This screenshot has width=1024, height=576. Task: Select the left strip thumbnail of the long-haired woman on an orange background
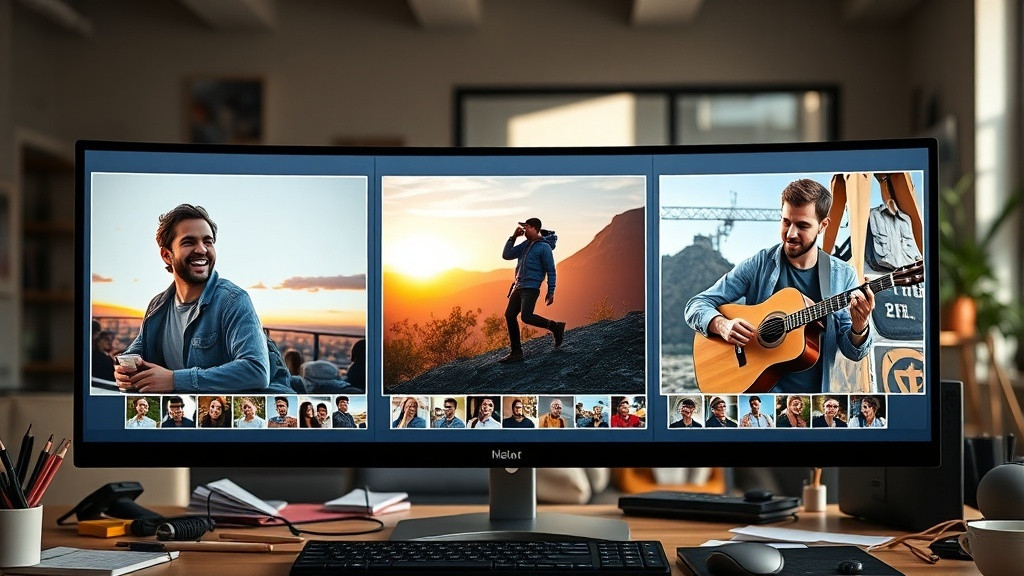[x=214, y=412]
